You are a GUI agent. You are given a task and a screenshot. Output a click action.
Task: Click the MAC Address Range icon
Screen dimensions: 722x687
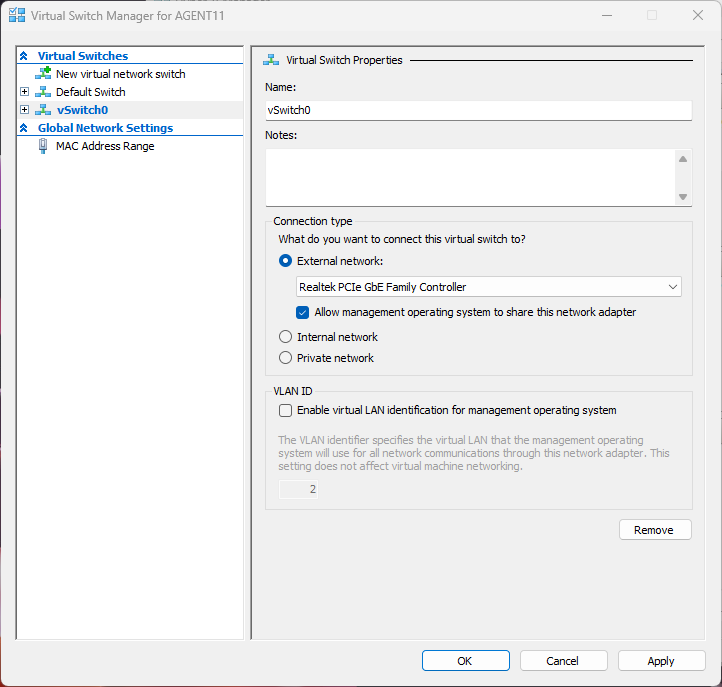point(43,146)
